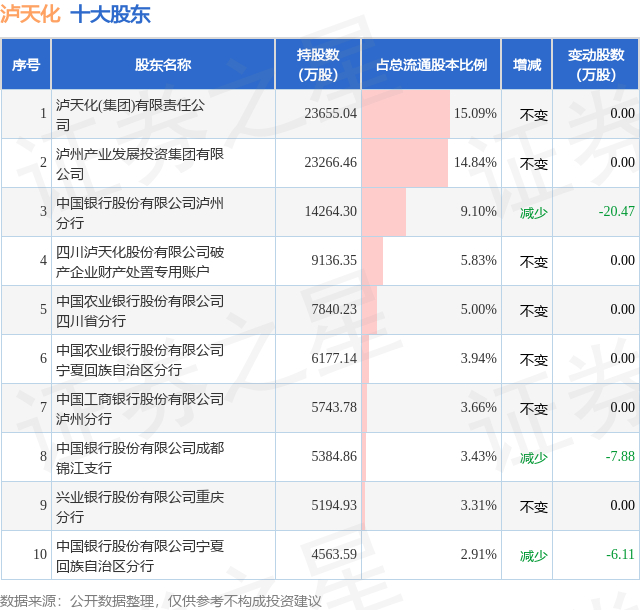Click the -7.88 change value
The height and width of the screenshot is (610, 640).
point(620,456)
